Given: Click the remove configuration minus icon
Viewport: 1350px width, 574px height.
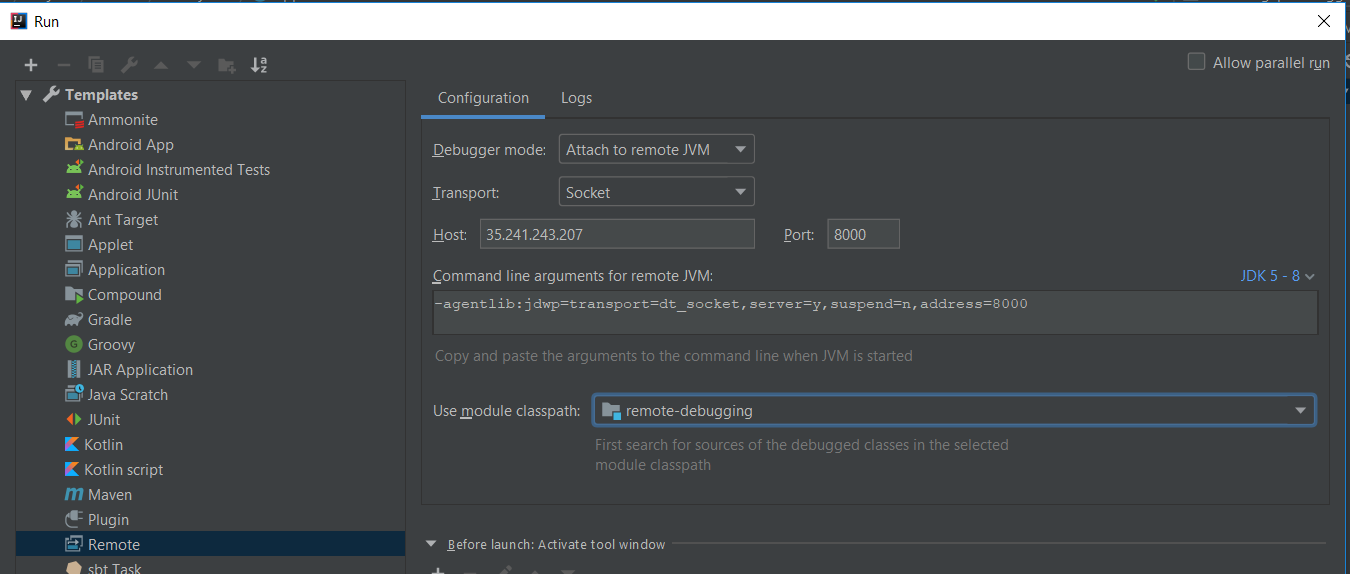Looking at the screenshot, I should point(64,65).
